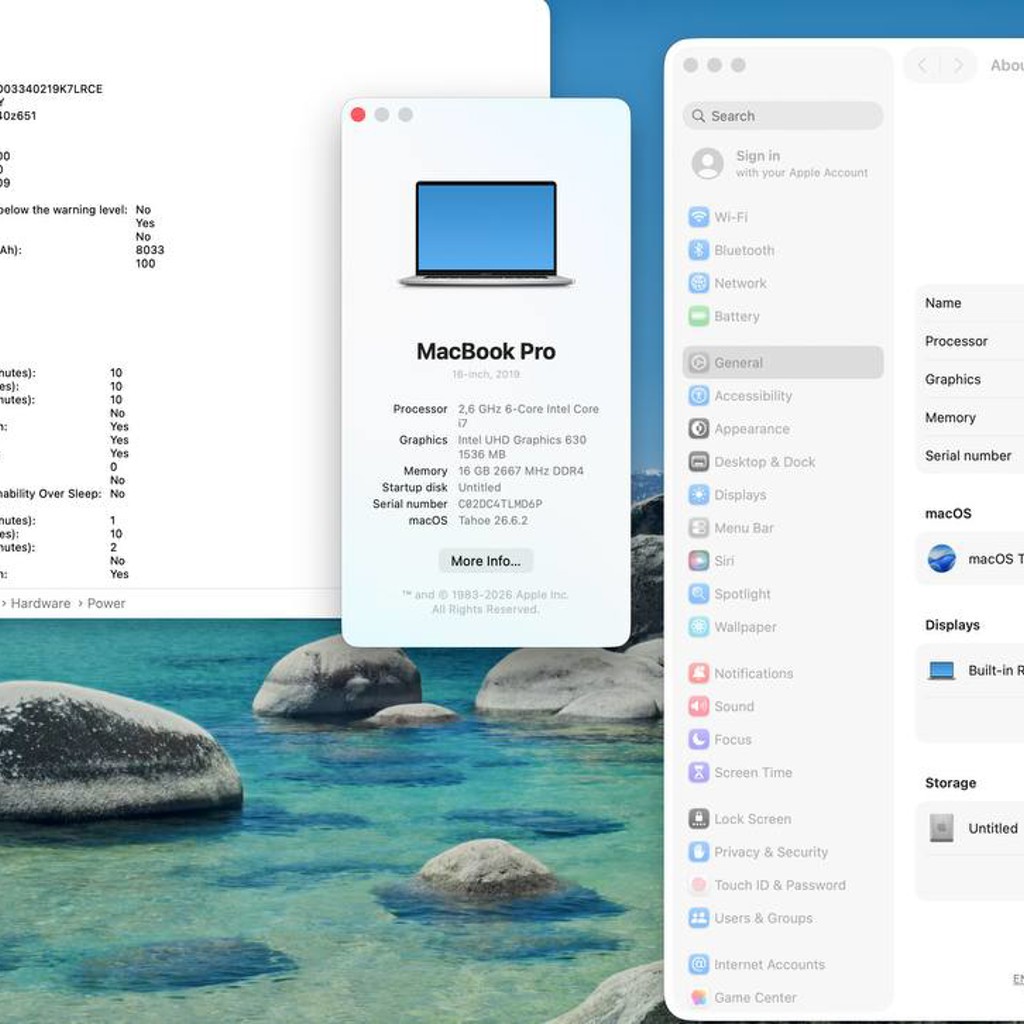
Task: Go back using the left chevron
Action: tap(922, 65)
